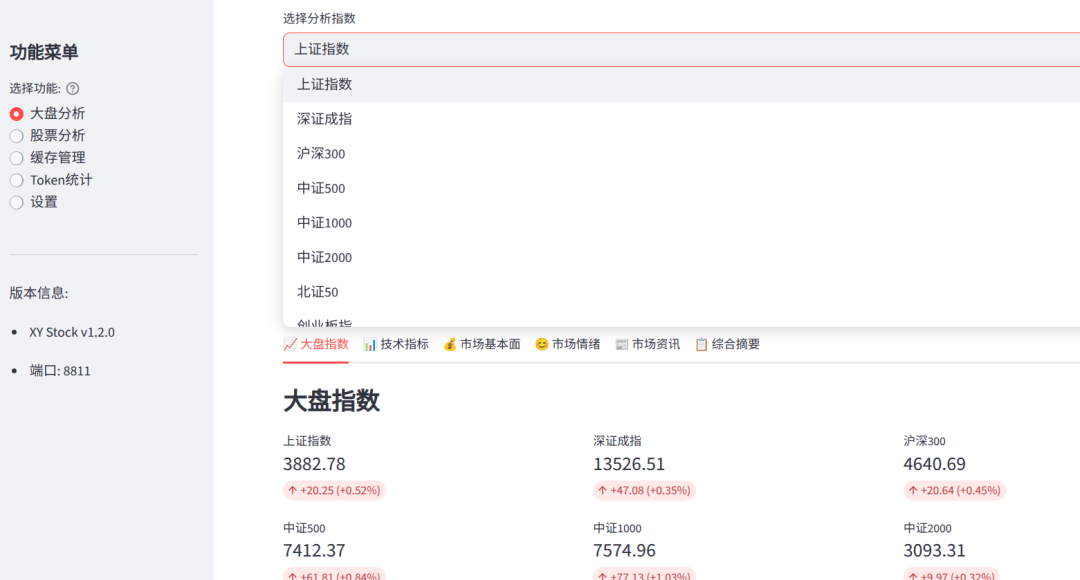
Task: Select 中证2000 in the dropdown list
Action: click(x=325, y=257)
